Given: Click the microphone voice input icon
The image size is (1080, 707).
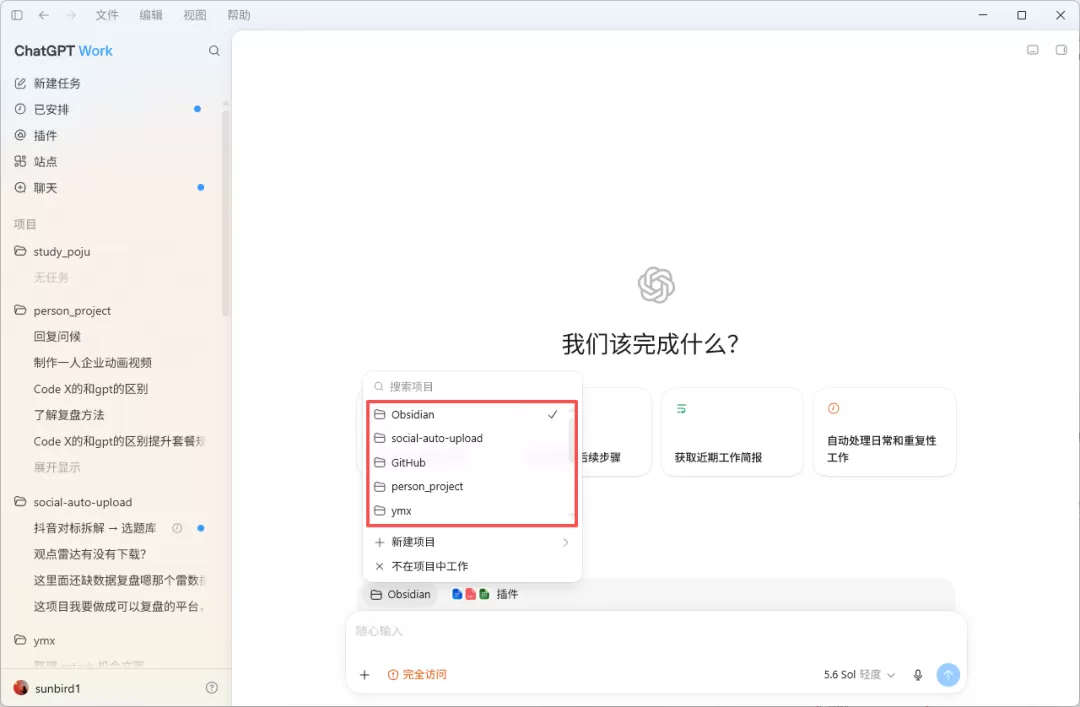Looking at the screenshot, I should click(x=917, y=675).
